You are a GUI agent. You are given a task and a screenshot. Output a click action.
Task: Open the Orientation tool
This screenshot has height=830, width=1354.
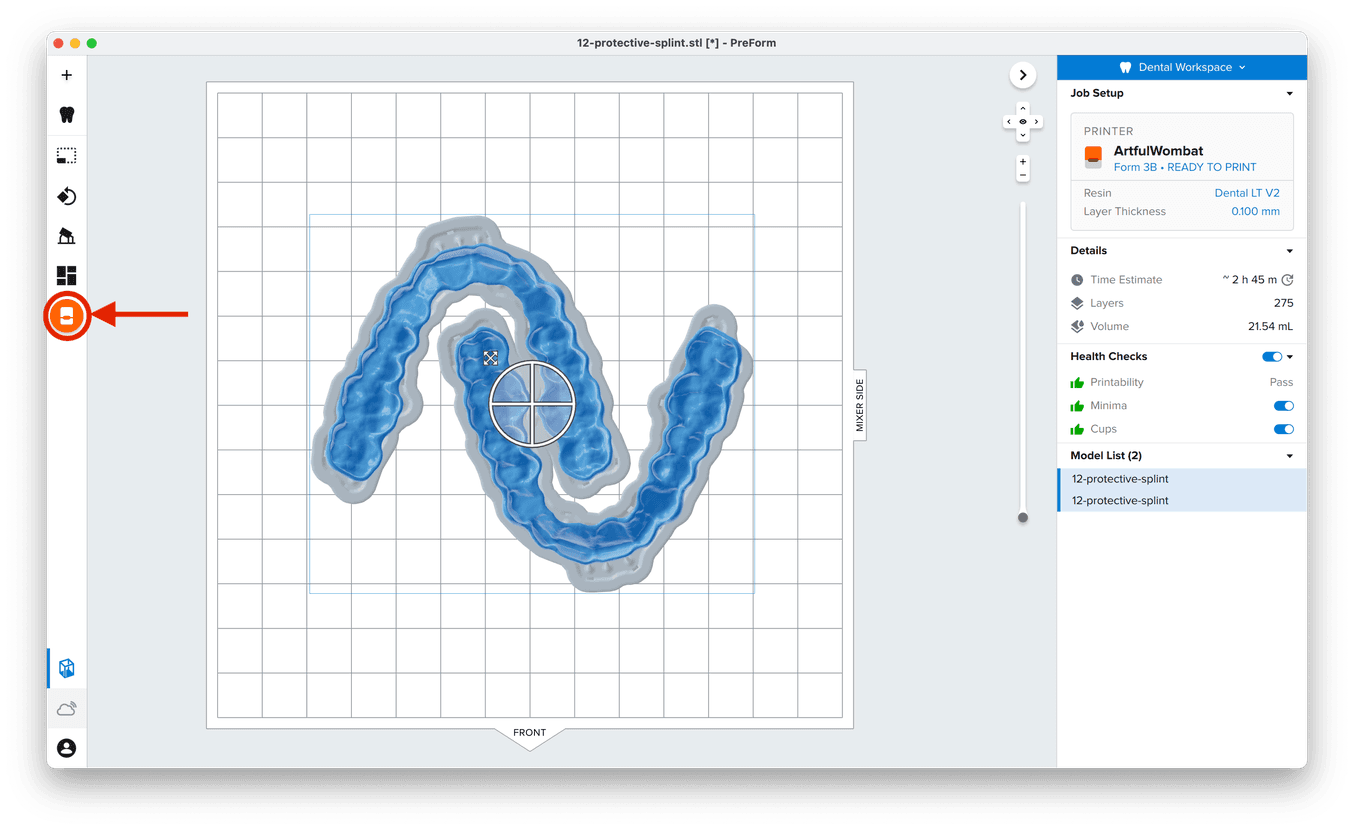[x=67, y=196]
